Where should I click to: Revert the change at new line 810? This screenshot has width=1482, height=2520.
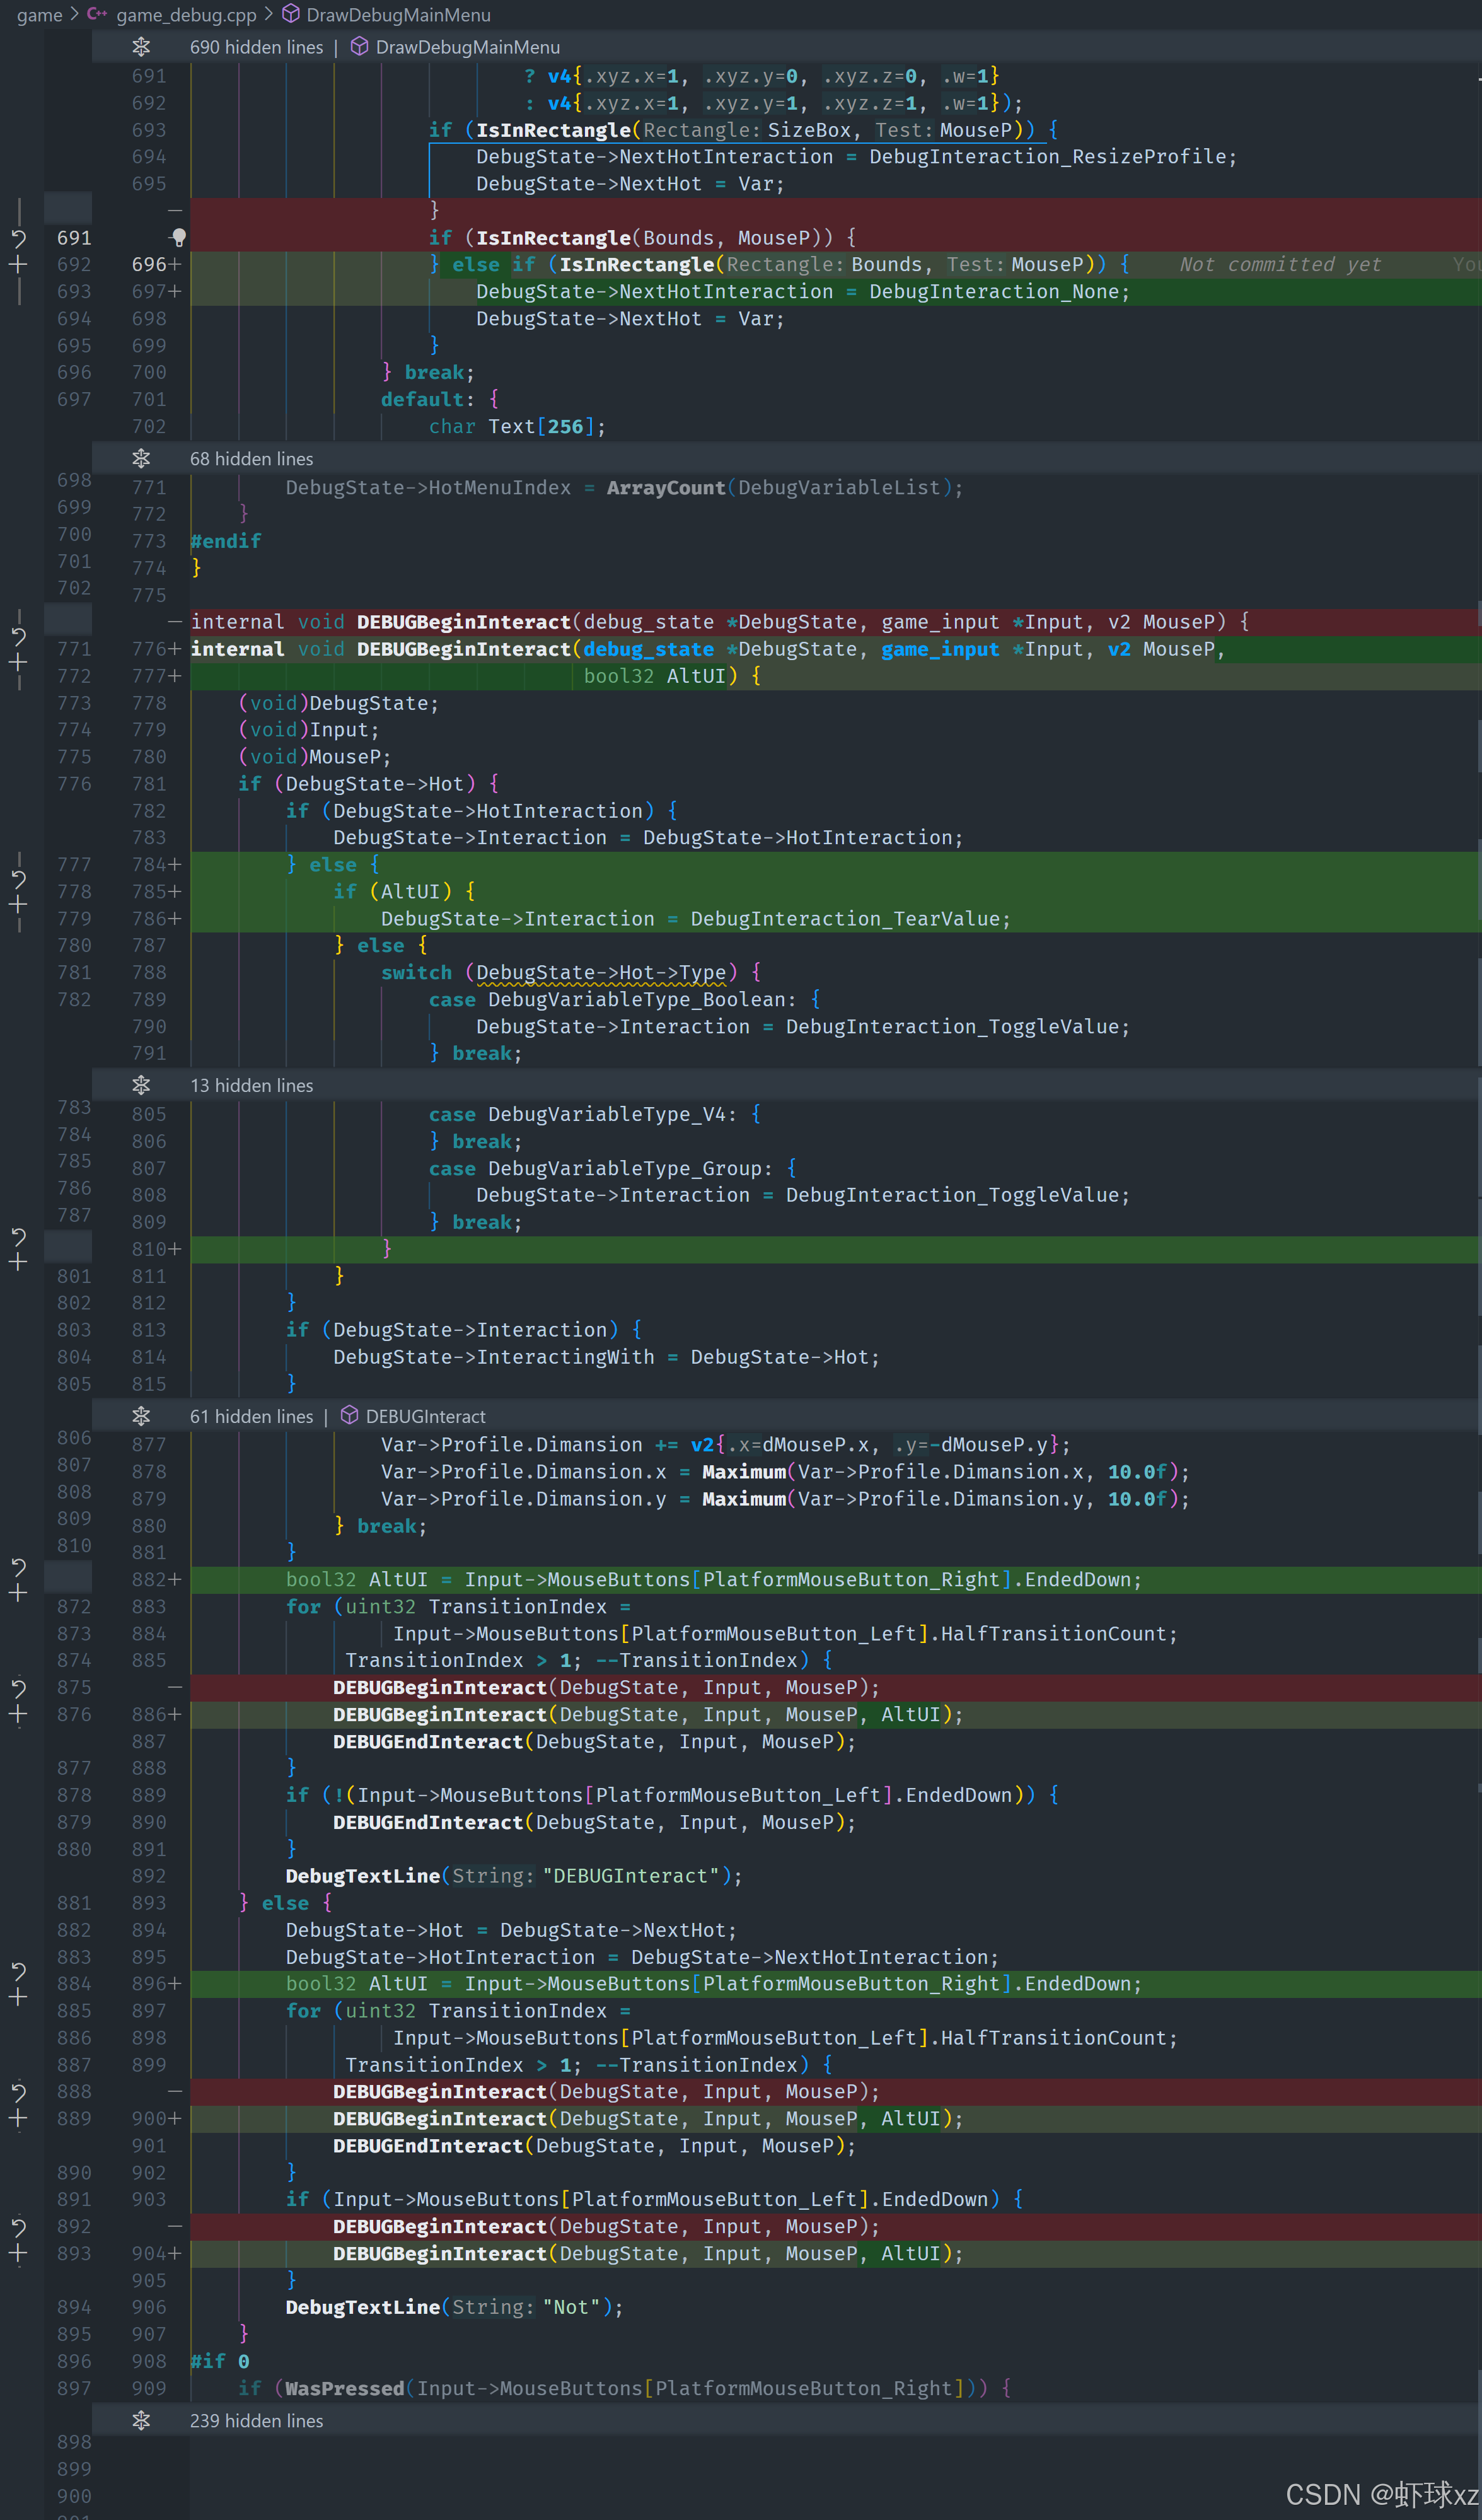18,1236
